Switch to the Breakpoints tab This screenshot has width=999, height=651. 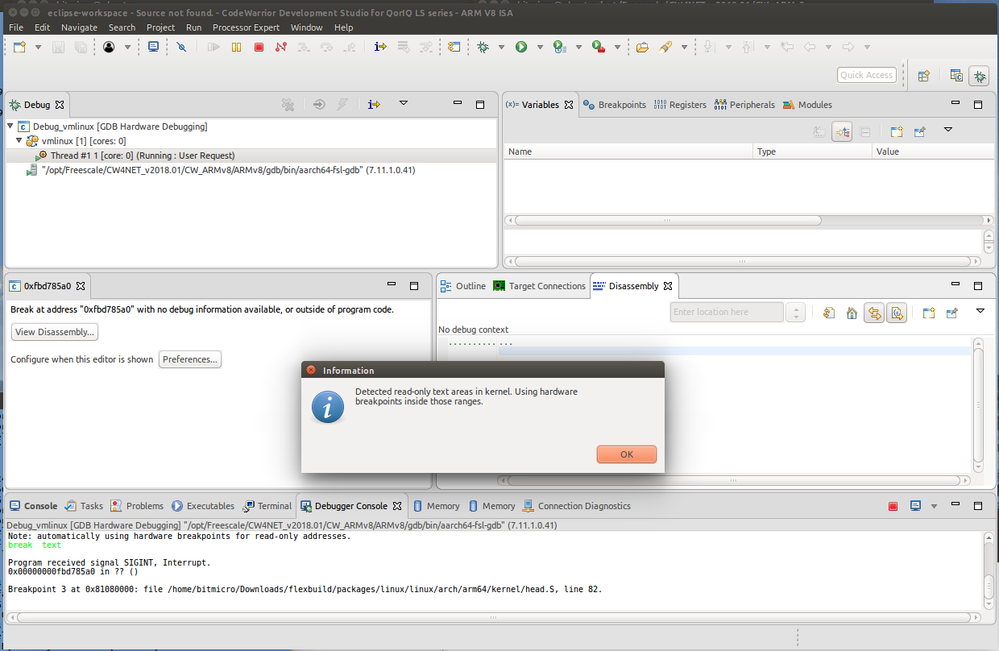point(615,105)
